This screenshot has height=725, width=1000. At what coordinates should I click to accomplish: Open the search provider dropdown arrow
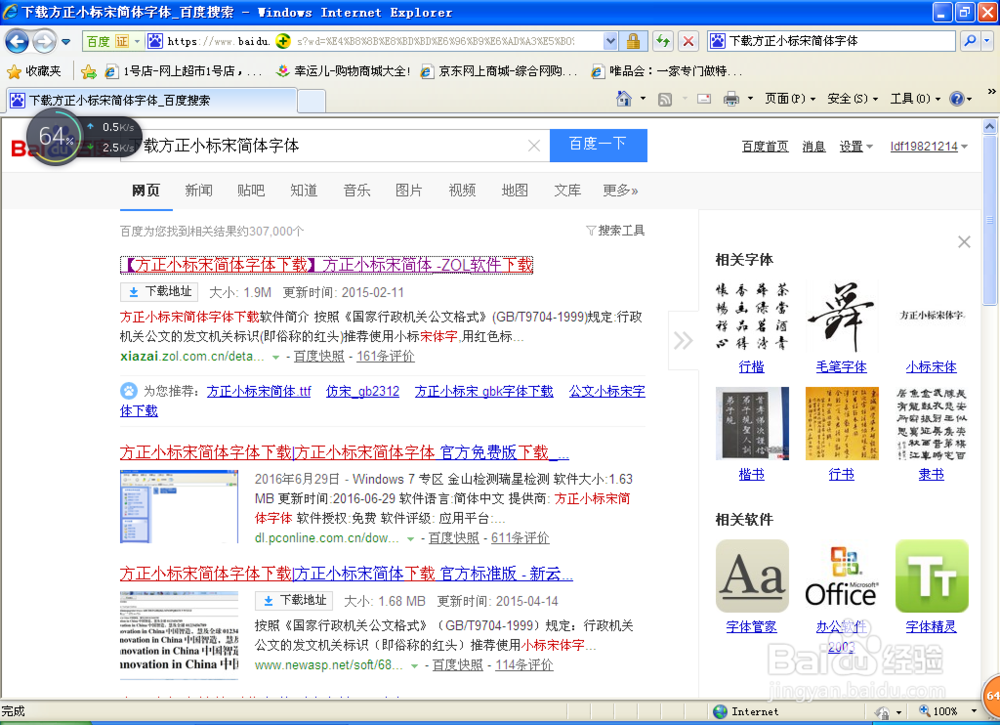click(x=987, y=41)
